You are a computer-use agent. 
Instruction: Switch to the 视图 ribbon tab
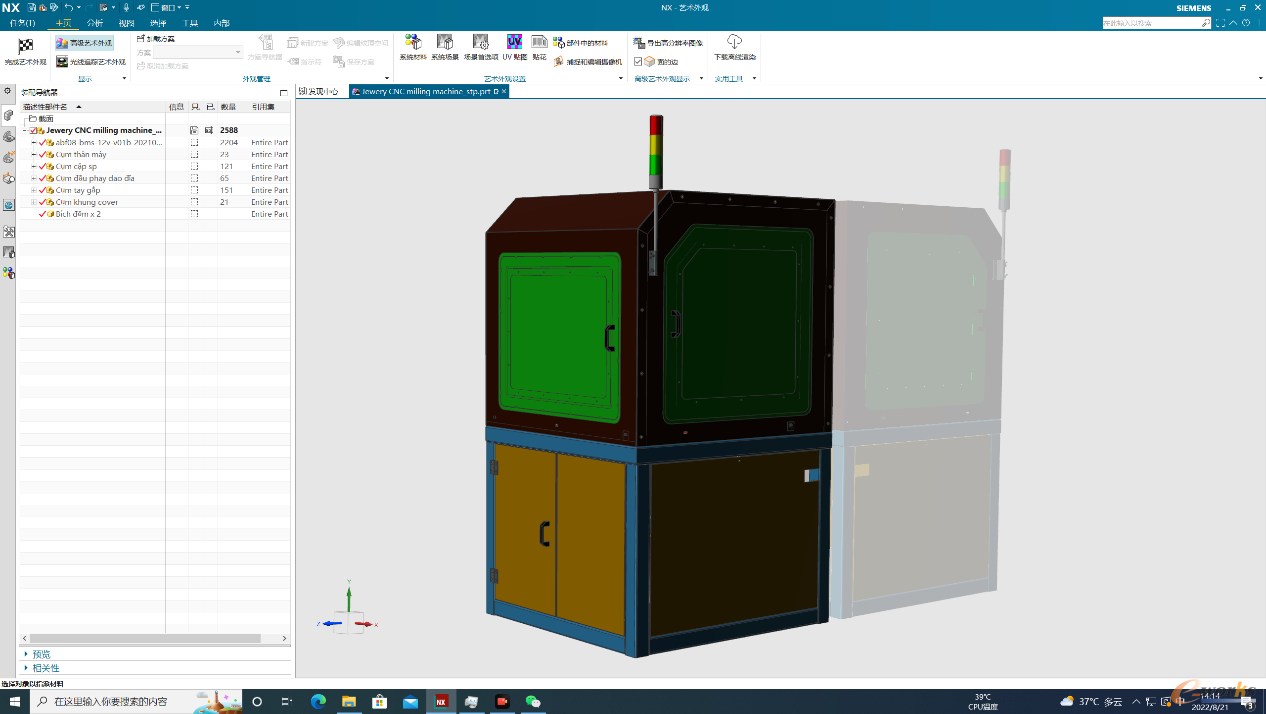point(126,22)
